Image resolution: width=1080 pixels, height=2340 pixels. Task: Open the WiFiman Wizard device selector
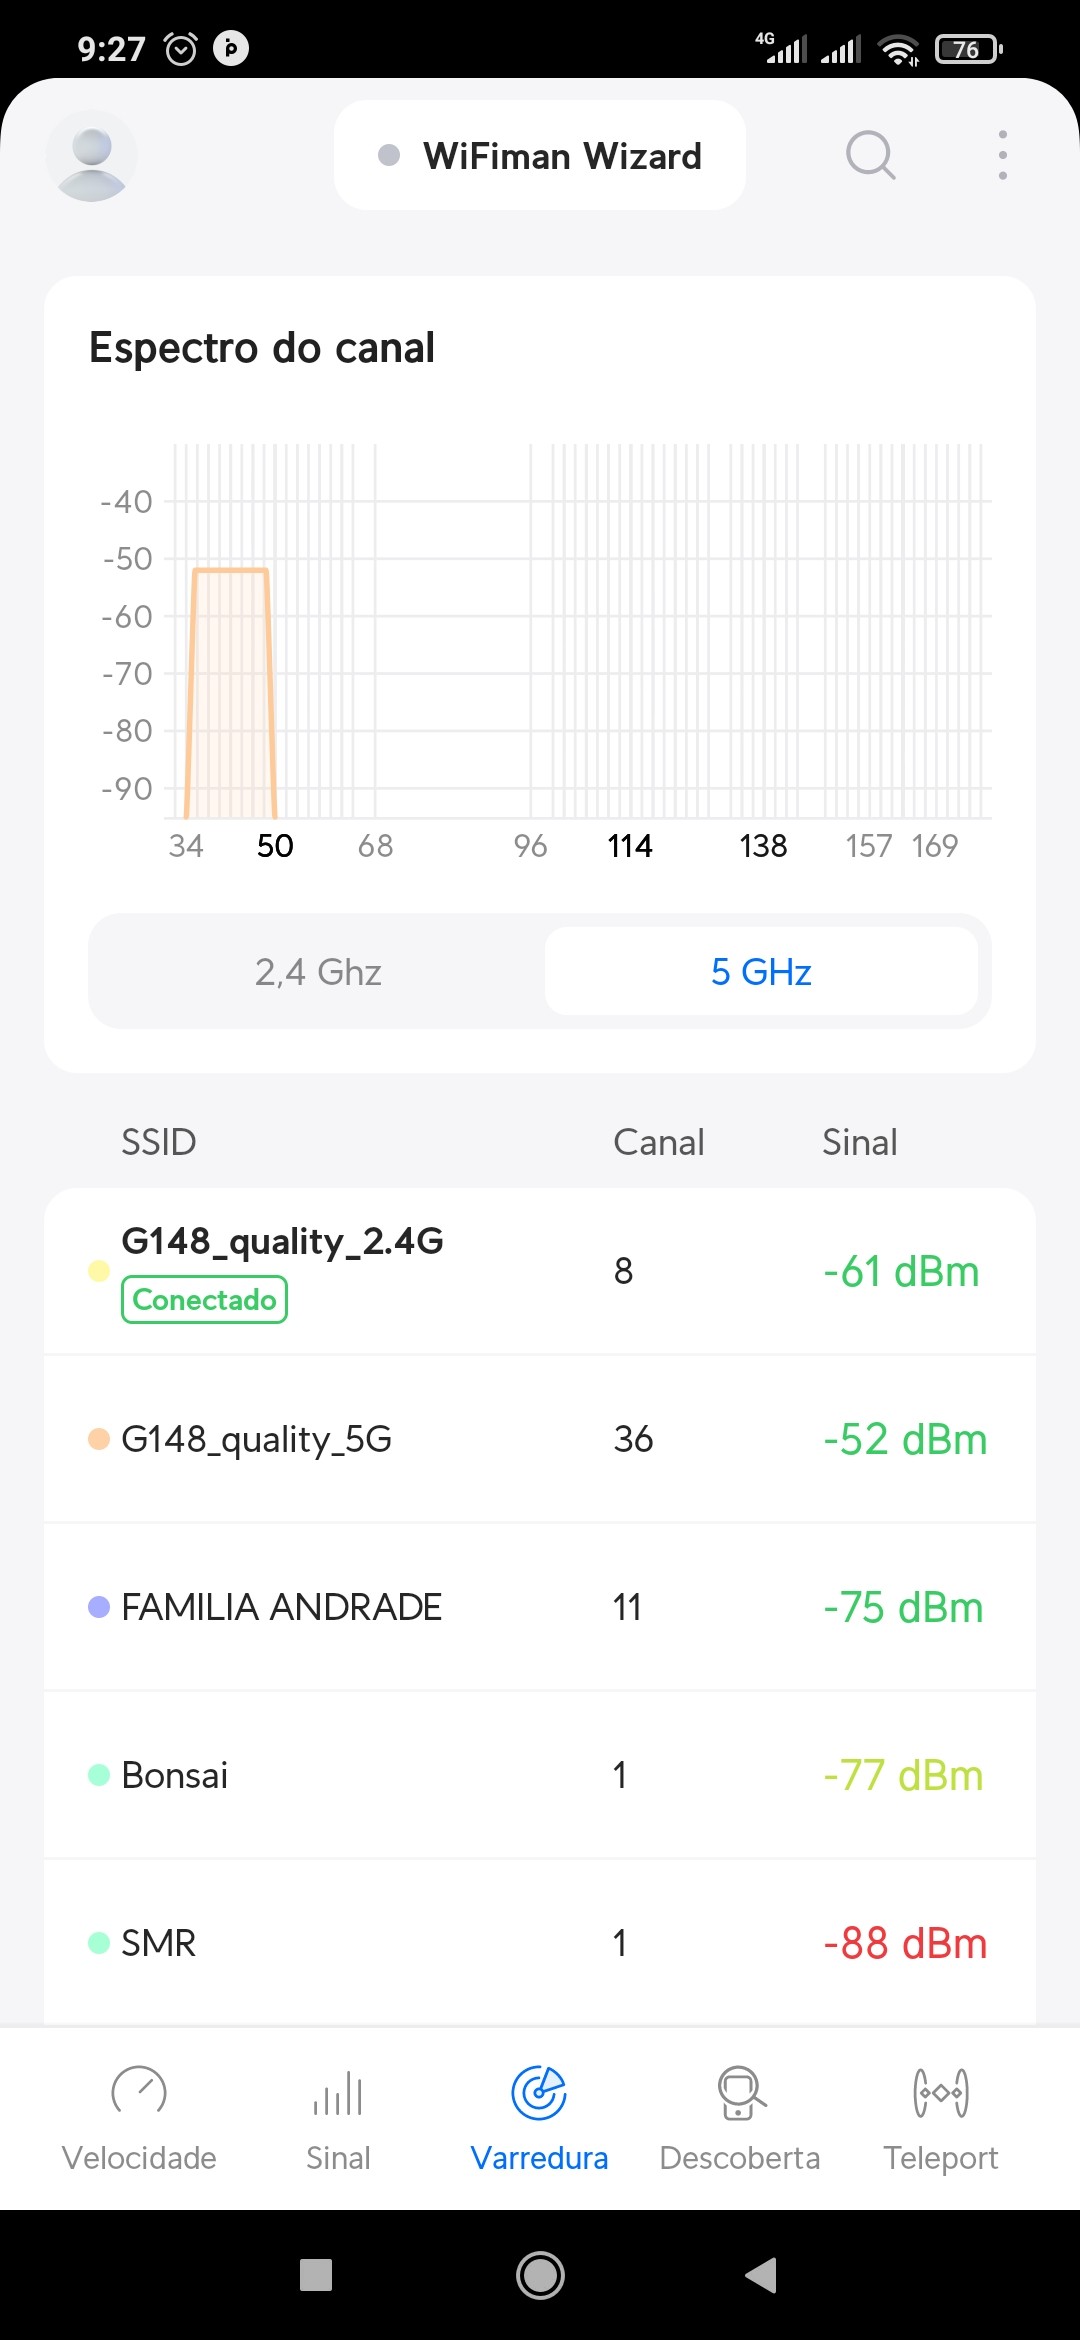(540, 156)
